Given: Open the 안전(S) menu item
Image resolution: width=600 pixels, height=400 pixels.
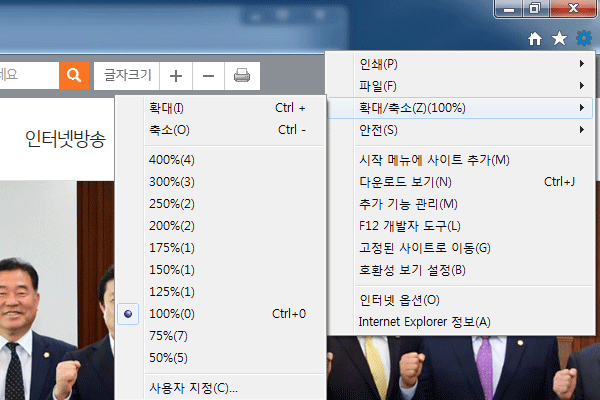Looking at the screenshot, I should (x=460, y=130).
